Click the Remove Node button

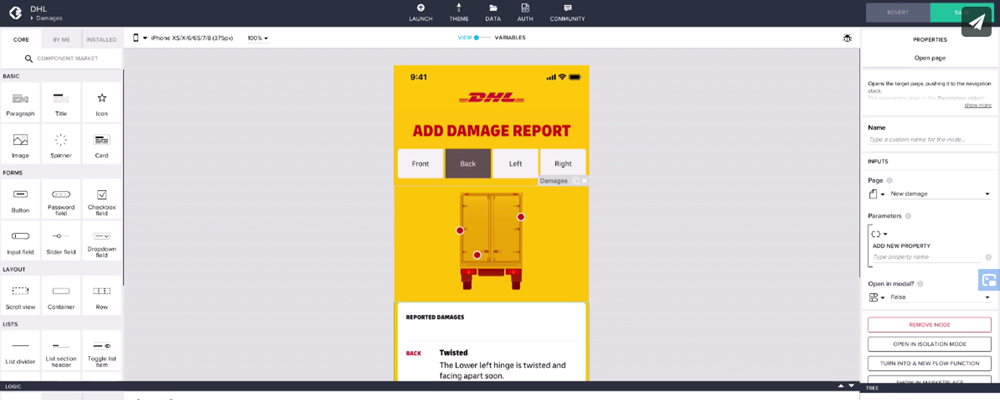929,325
